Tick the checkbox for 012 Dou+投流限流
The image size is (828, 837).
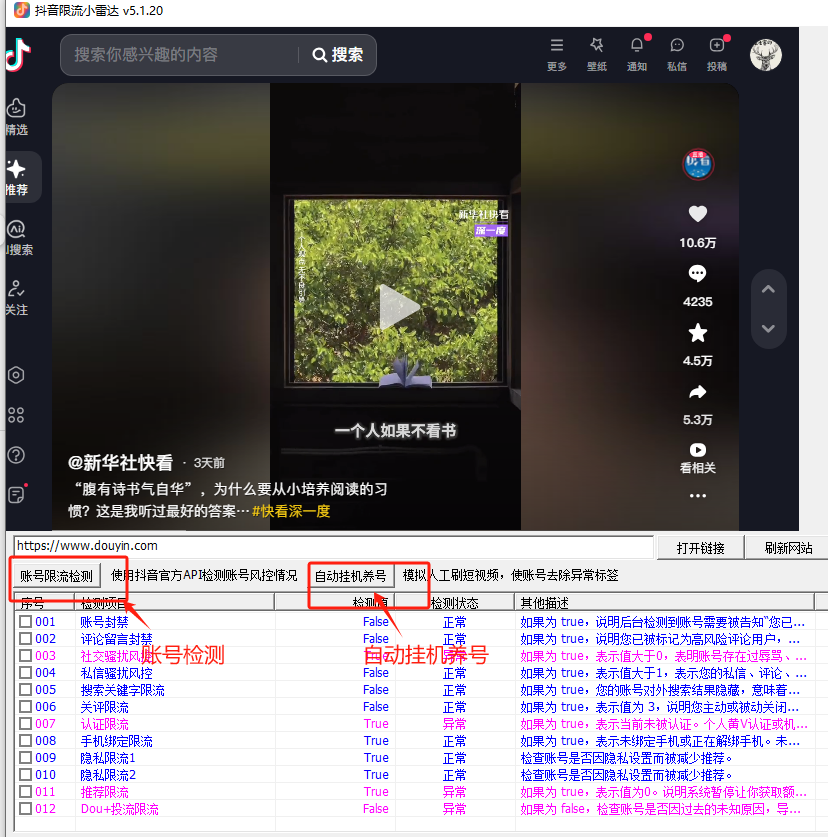[26, 808]
